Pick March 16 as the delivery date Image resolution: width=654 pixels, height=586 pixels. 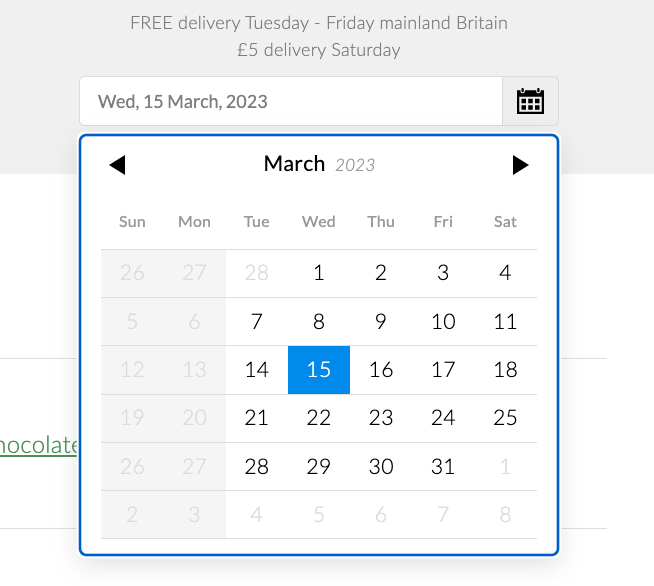click(381, 370)
